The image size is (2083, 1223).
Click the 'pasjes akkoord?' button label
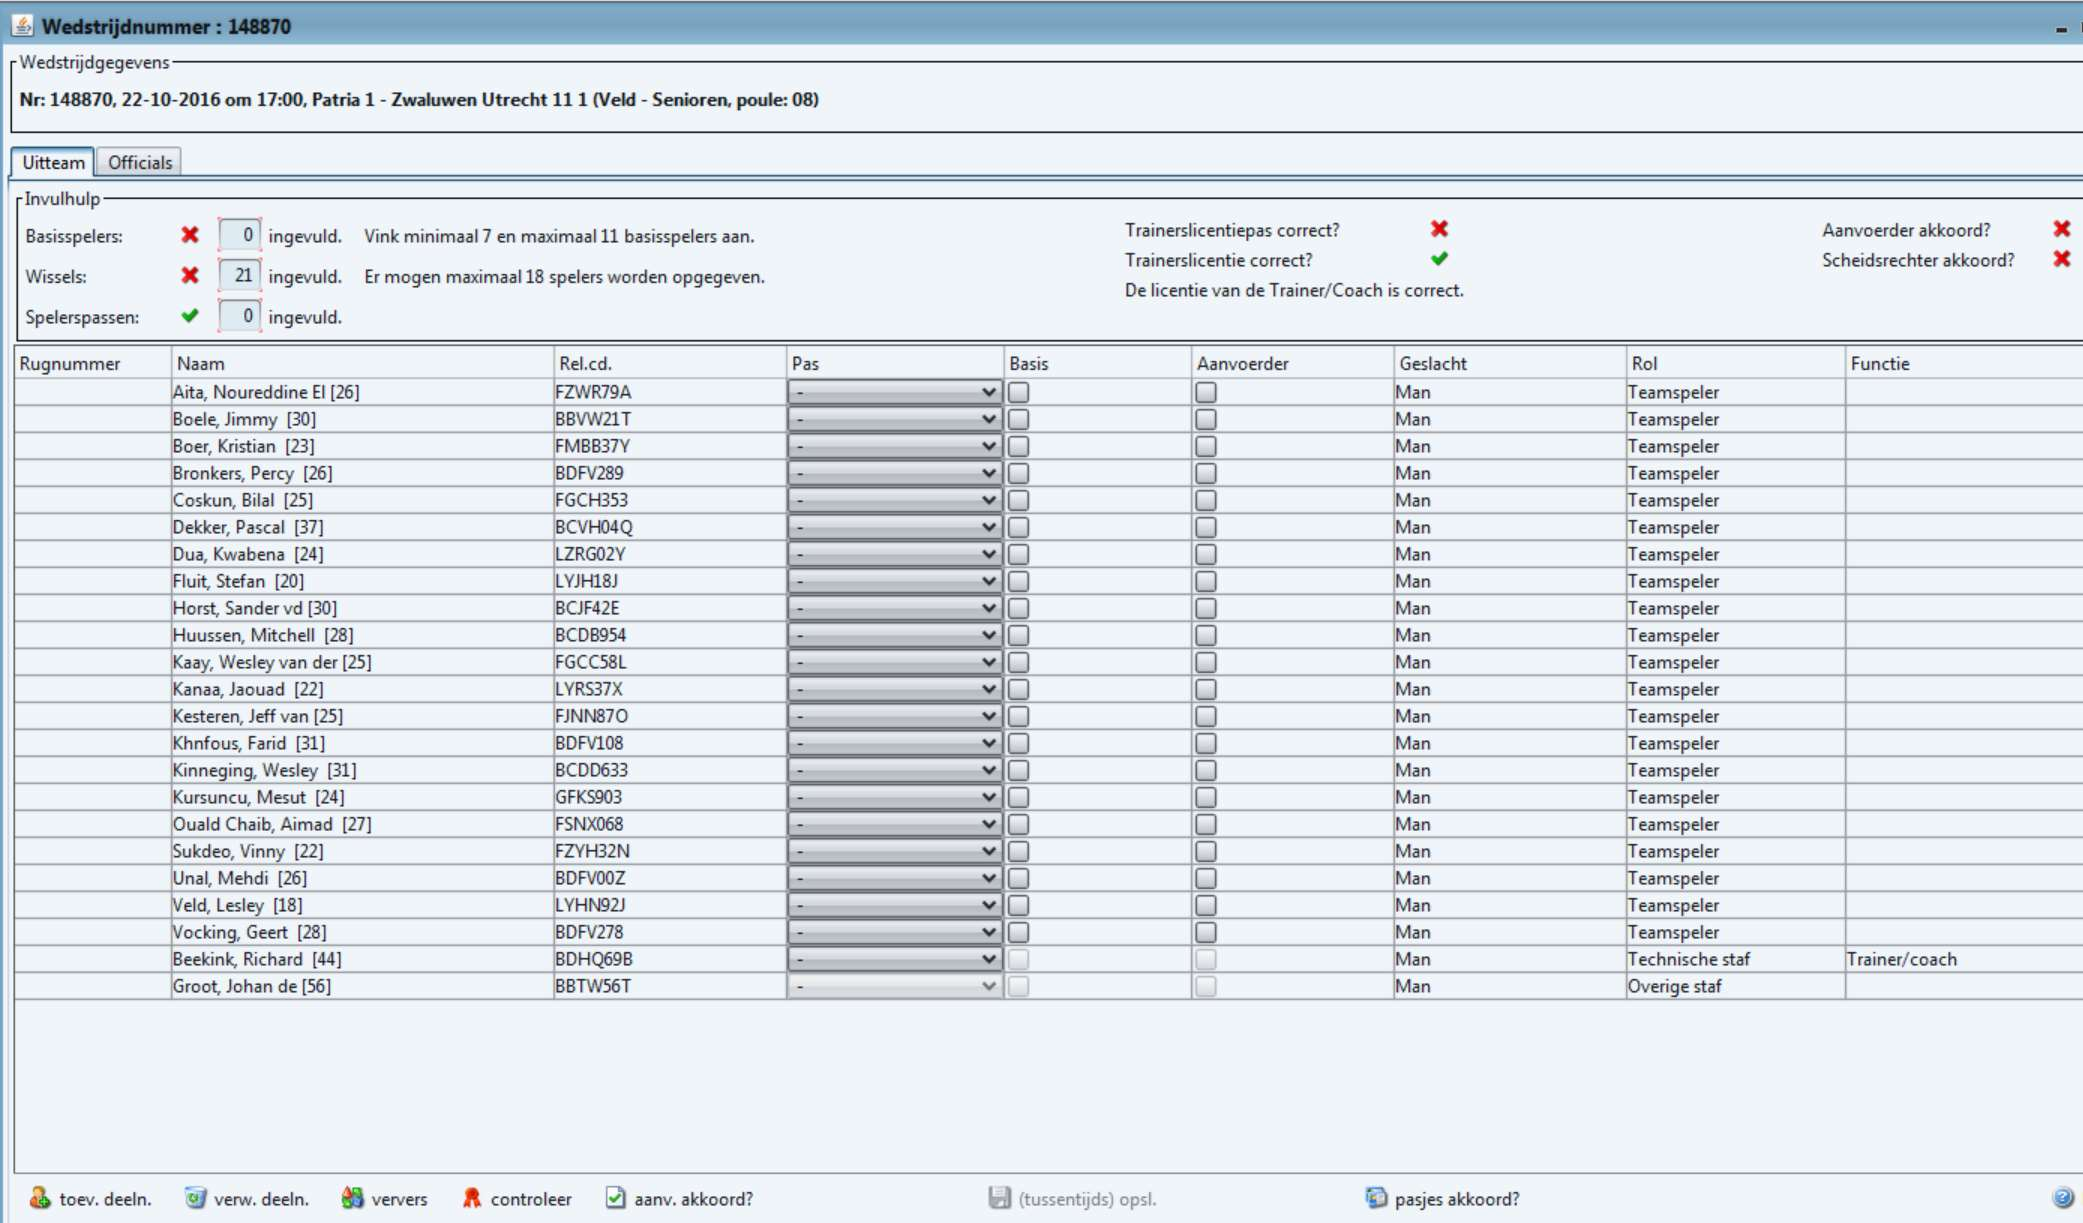[x=1457, y=1199]
